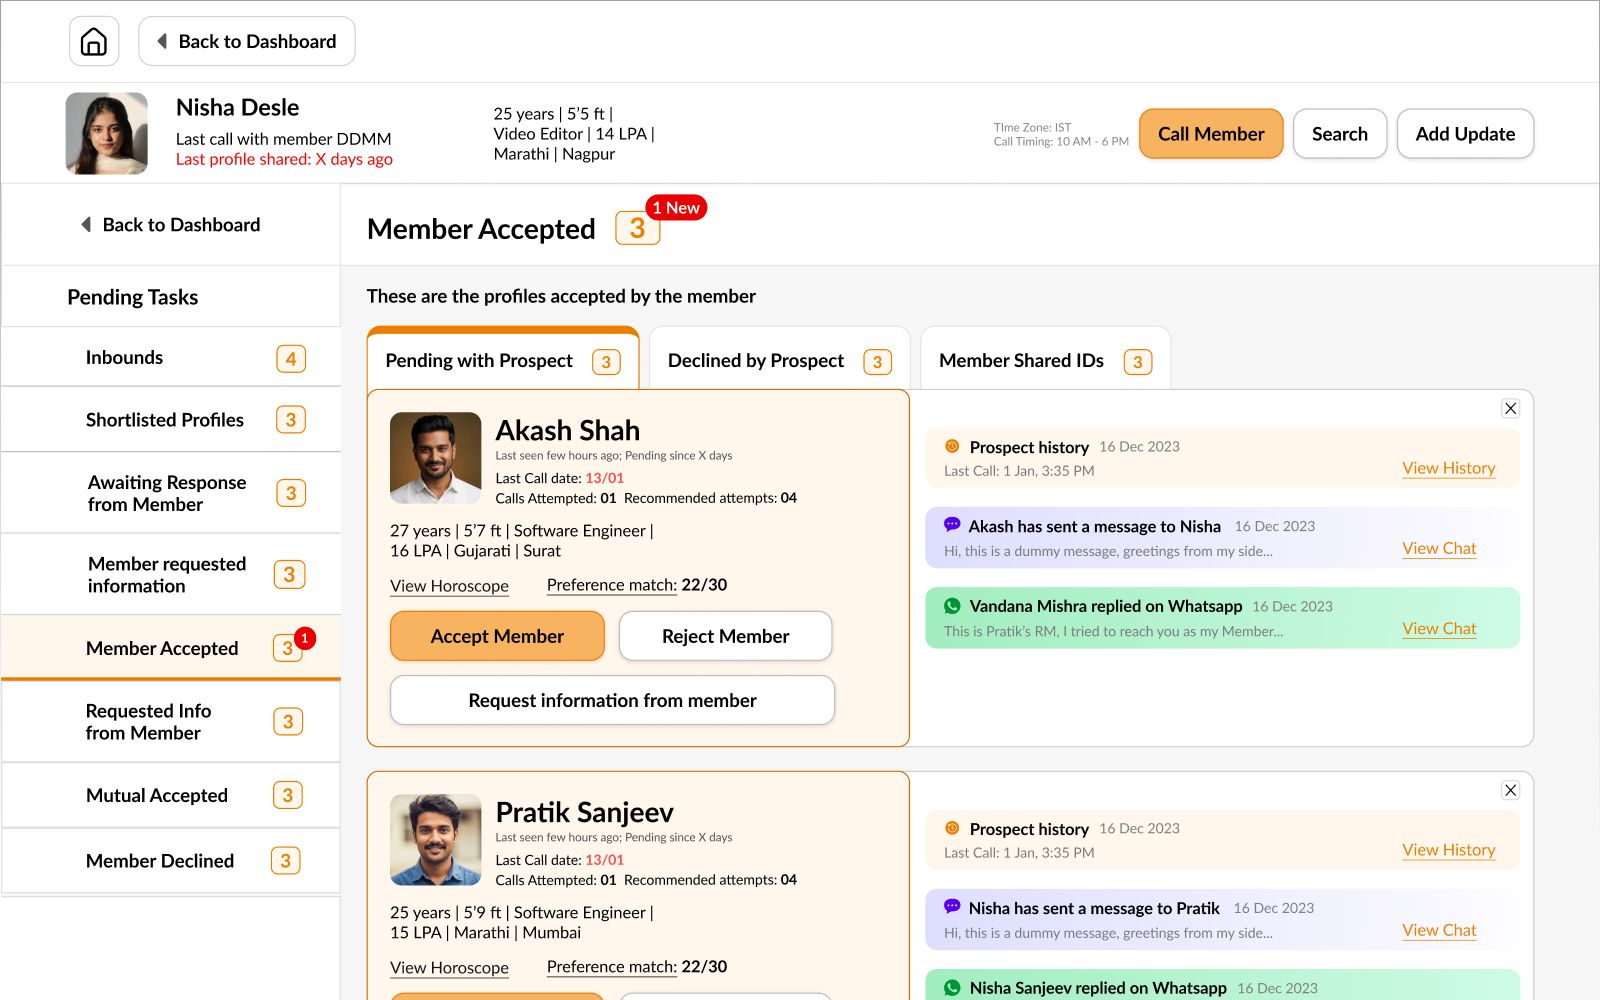View Horoscope for Pratik Sanjeev

(449, 968)
